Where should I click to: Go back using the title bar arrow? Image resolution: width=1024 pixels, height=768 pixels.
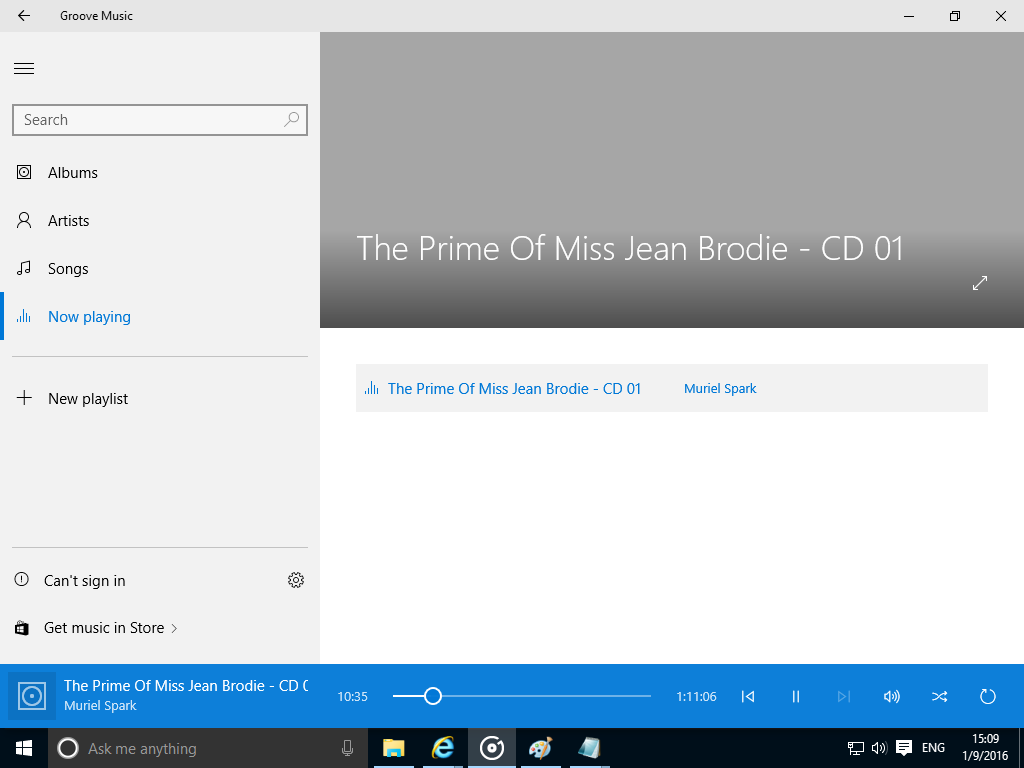point(24,16)
